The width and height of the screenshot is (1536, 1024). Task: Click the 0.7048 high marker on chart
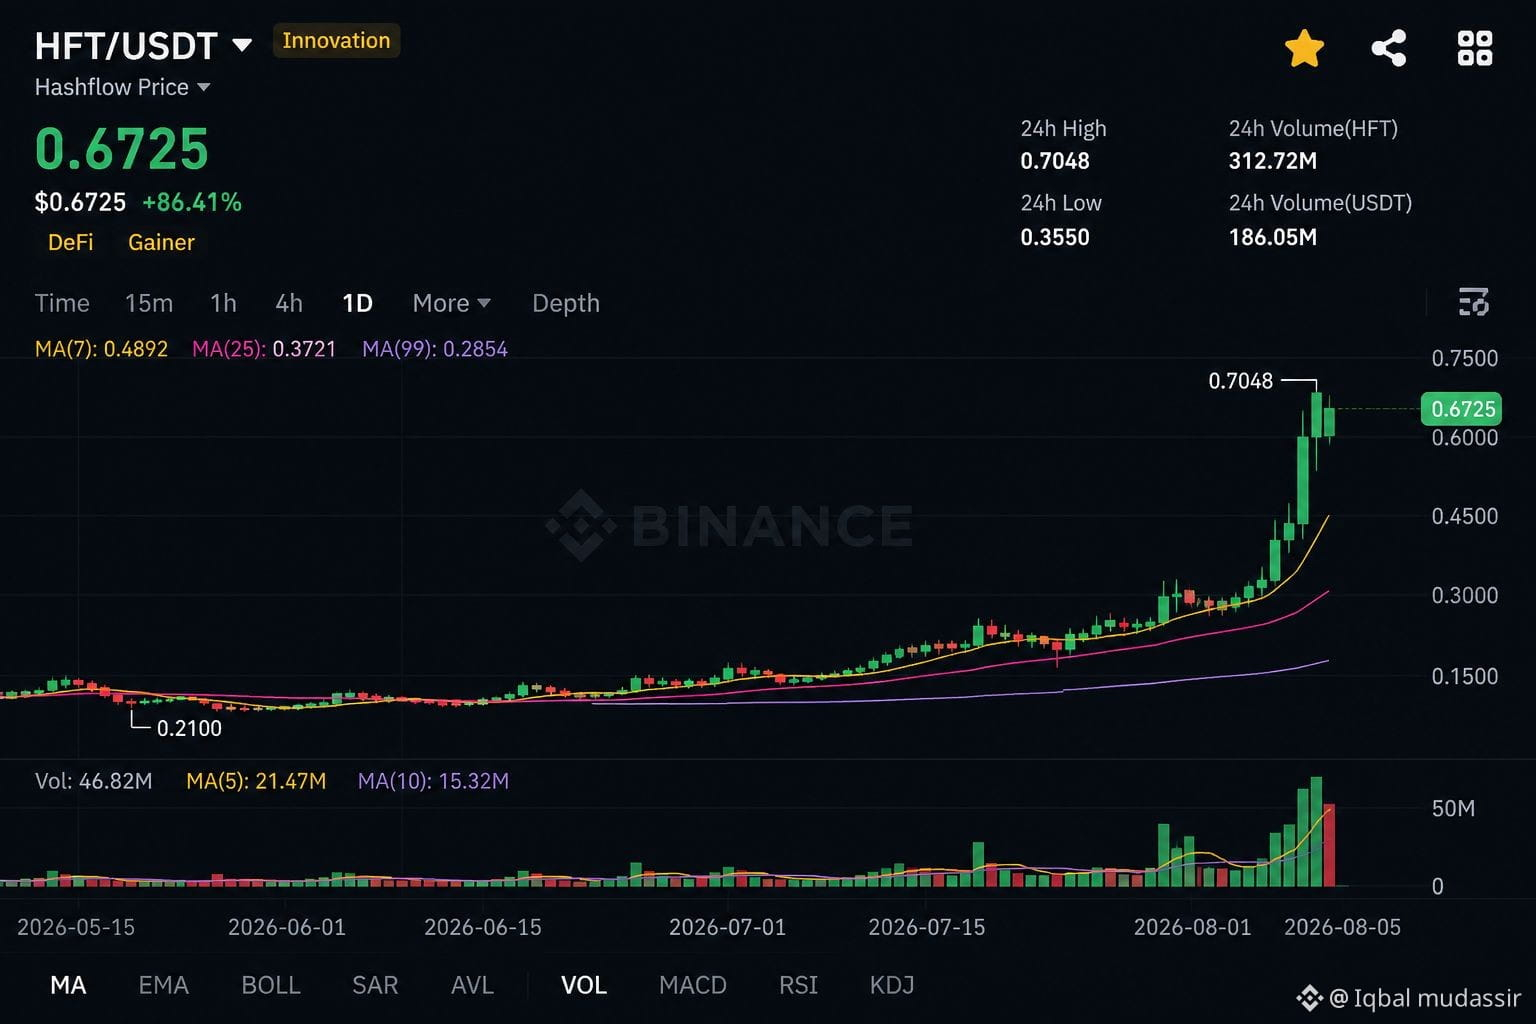pyautogui.click(x=1241, y=381)
